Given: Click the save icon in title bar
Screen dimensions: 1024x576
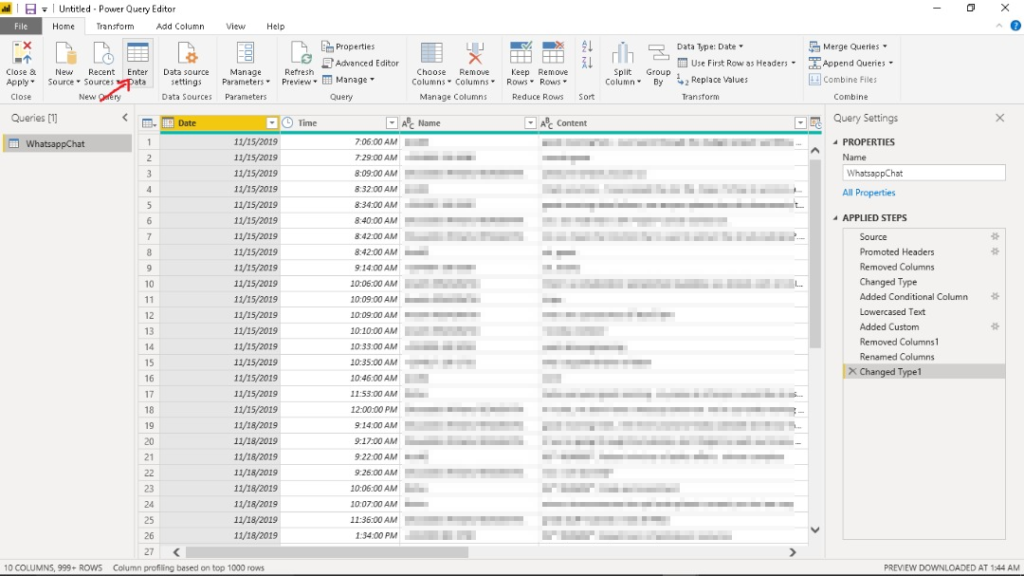Looking at the screenshot, I should pos(30,8).
